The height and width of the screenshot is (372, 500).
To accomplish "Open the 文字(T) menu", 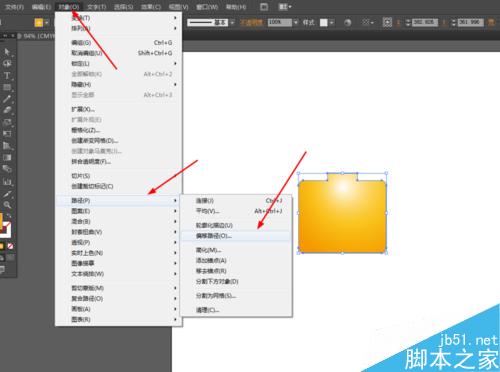I will 97,7.
